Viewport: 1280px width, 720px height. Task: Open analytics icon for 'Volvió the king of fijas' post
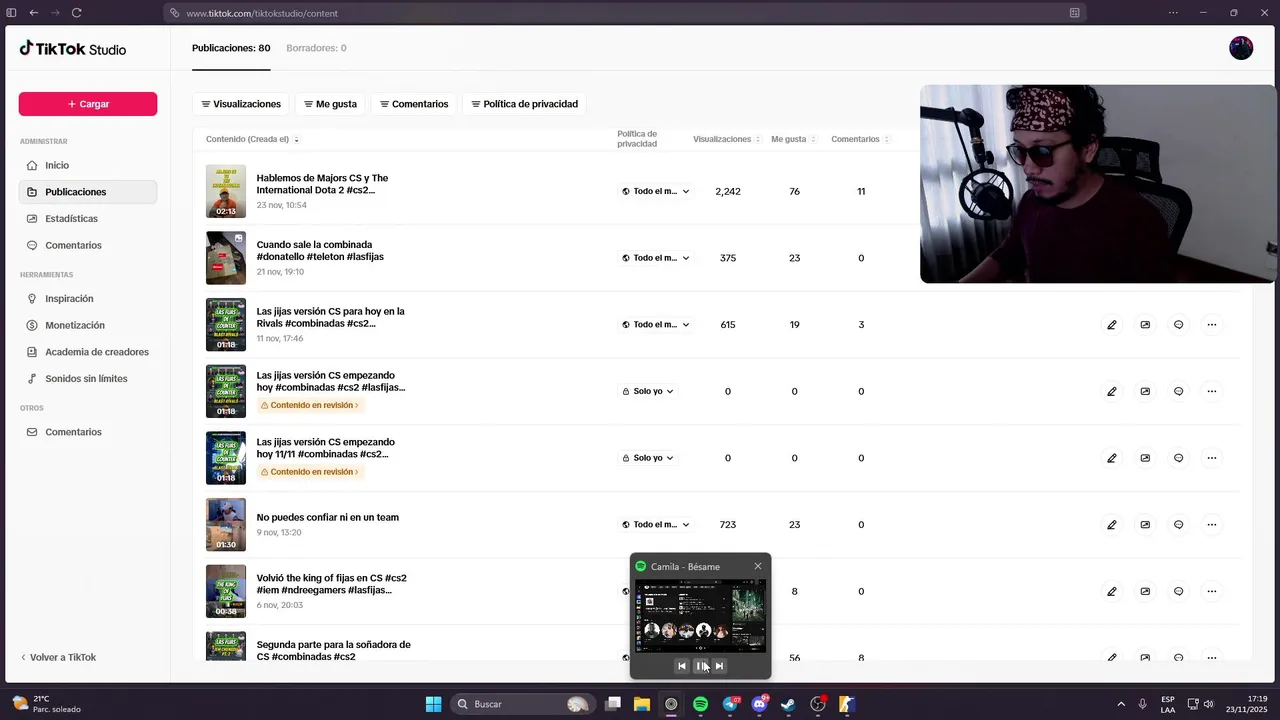coord(1145,591)
